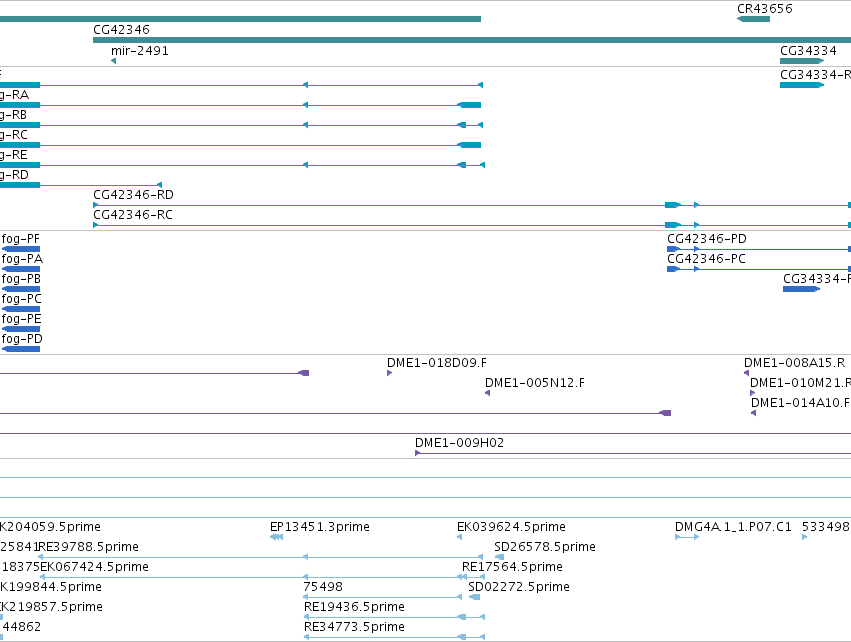Select the SD02272.5prime feature block
Image resolution: width=851 pixels, height=642 pixels.
tap(474, 597)
